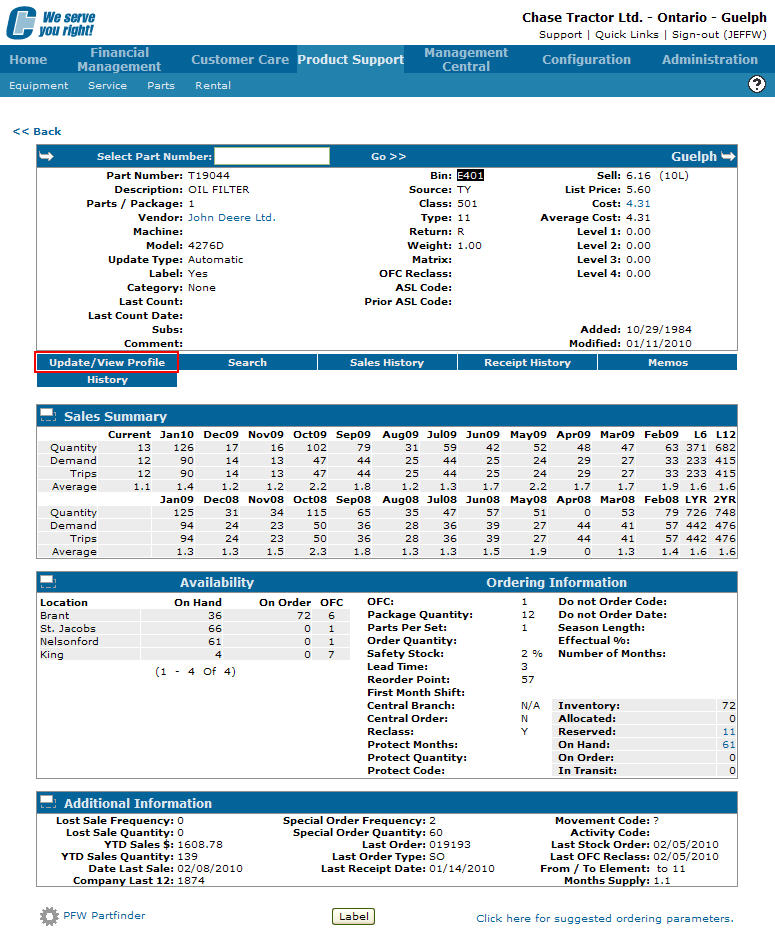The height and width of the screenshot is (931, 775).
Task: Click the History button
Action: click(107, 379)
